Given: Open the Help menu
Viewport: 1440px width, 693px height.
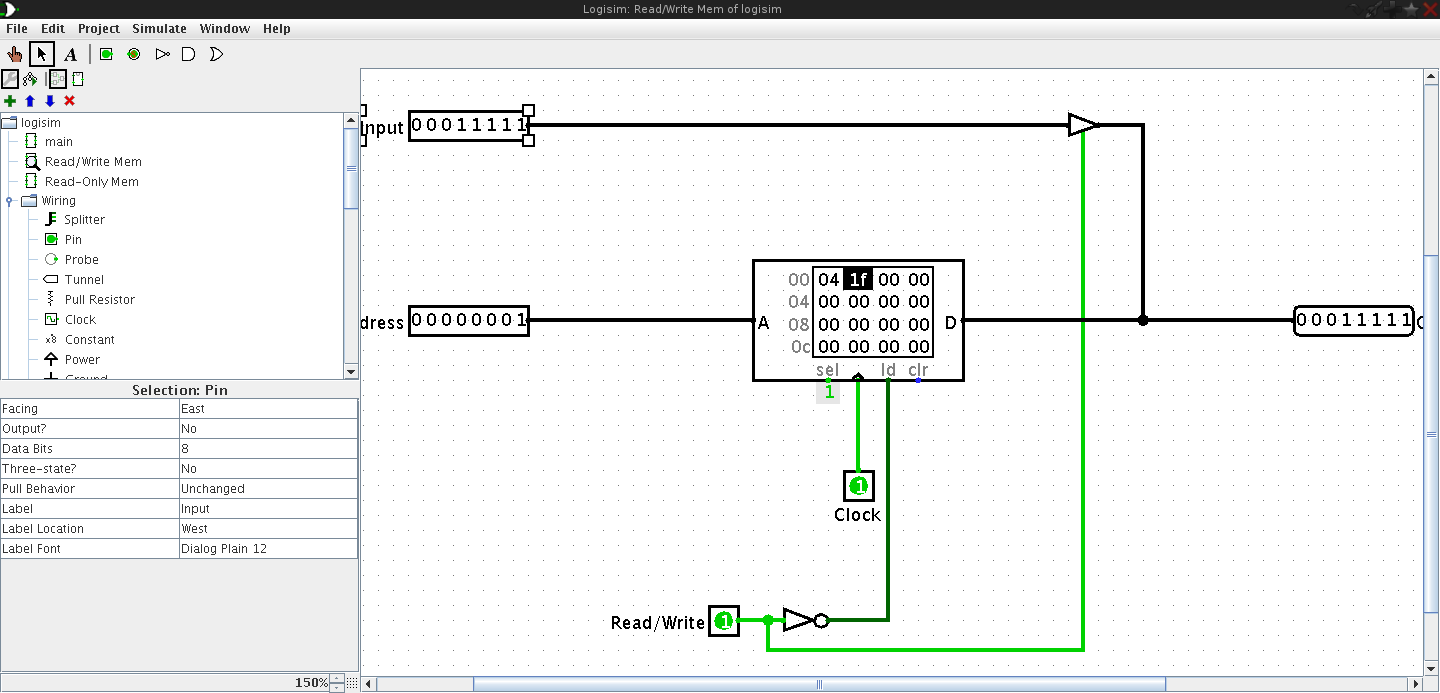Looking at the screenshot, I should point(277,29).
